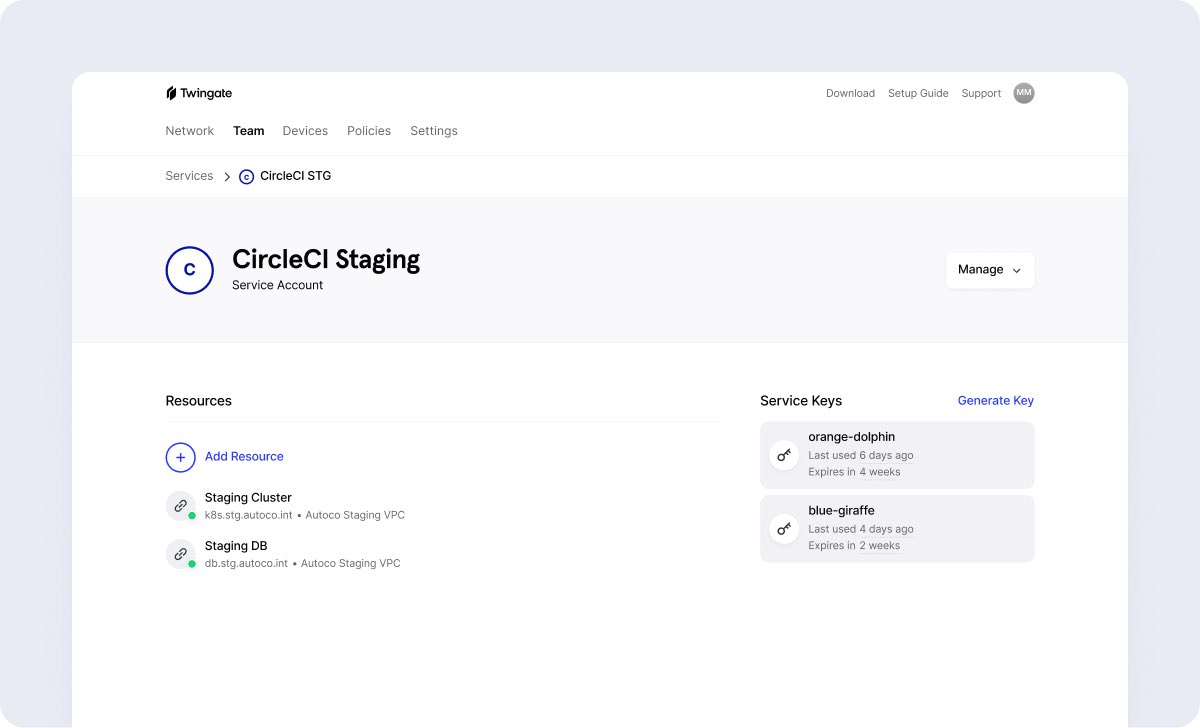The width and height of the screenshot is (1200, 728).
Task: Select the Team tab
Action: 249,131
